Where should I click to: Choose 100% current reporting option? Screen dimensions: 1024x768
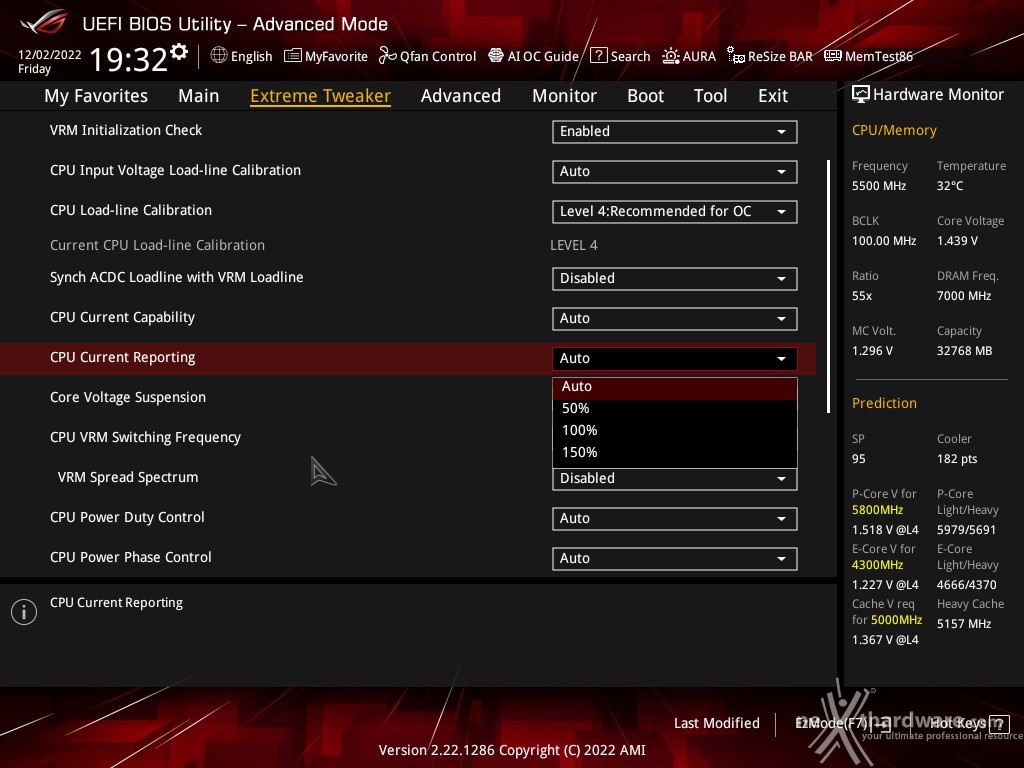[x=675, y=430]
